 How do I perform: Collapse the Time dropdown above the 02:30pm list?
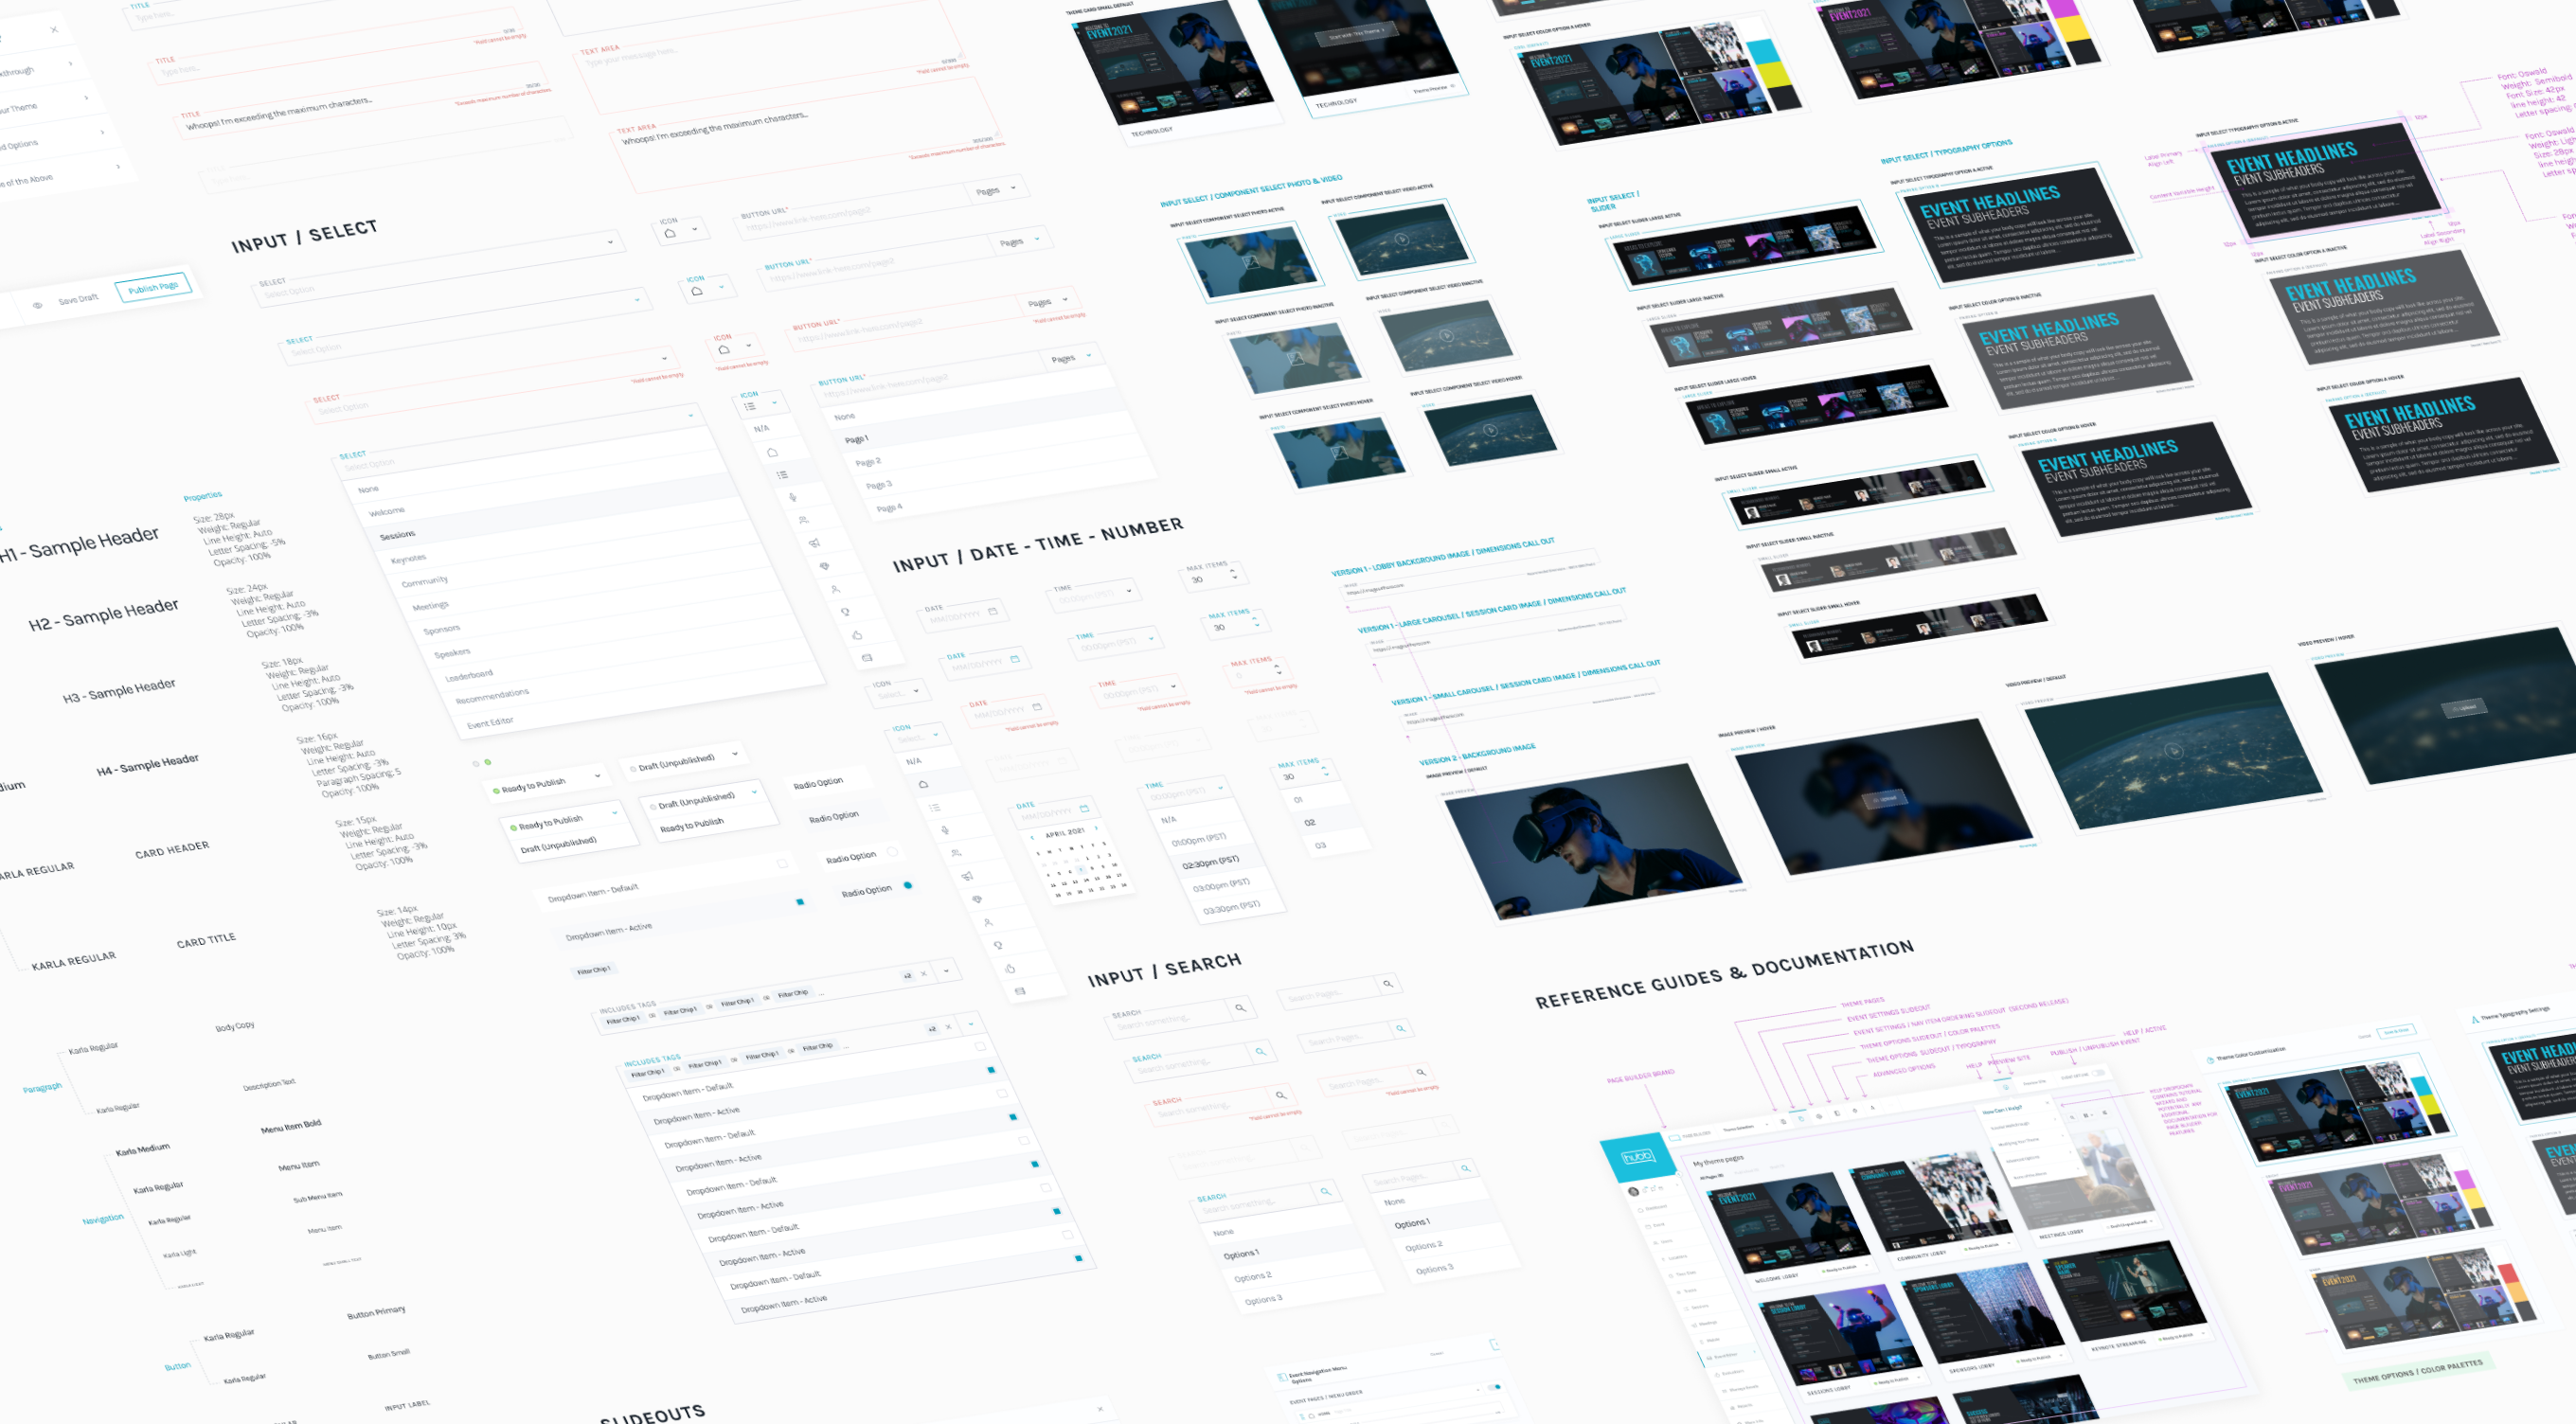coord(1220,788)
